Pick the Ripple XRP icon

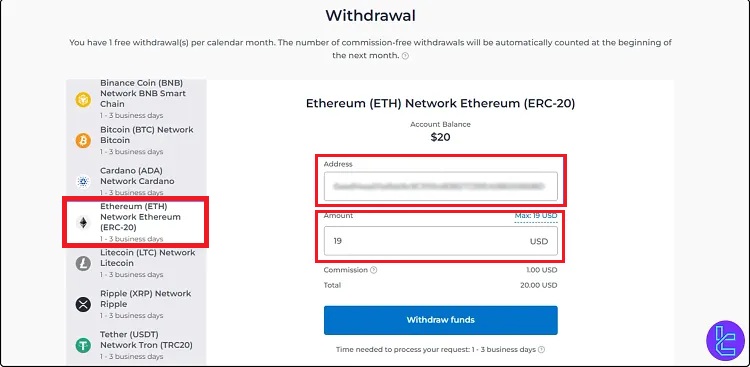tap(83, 304)
